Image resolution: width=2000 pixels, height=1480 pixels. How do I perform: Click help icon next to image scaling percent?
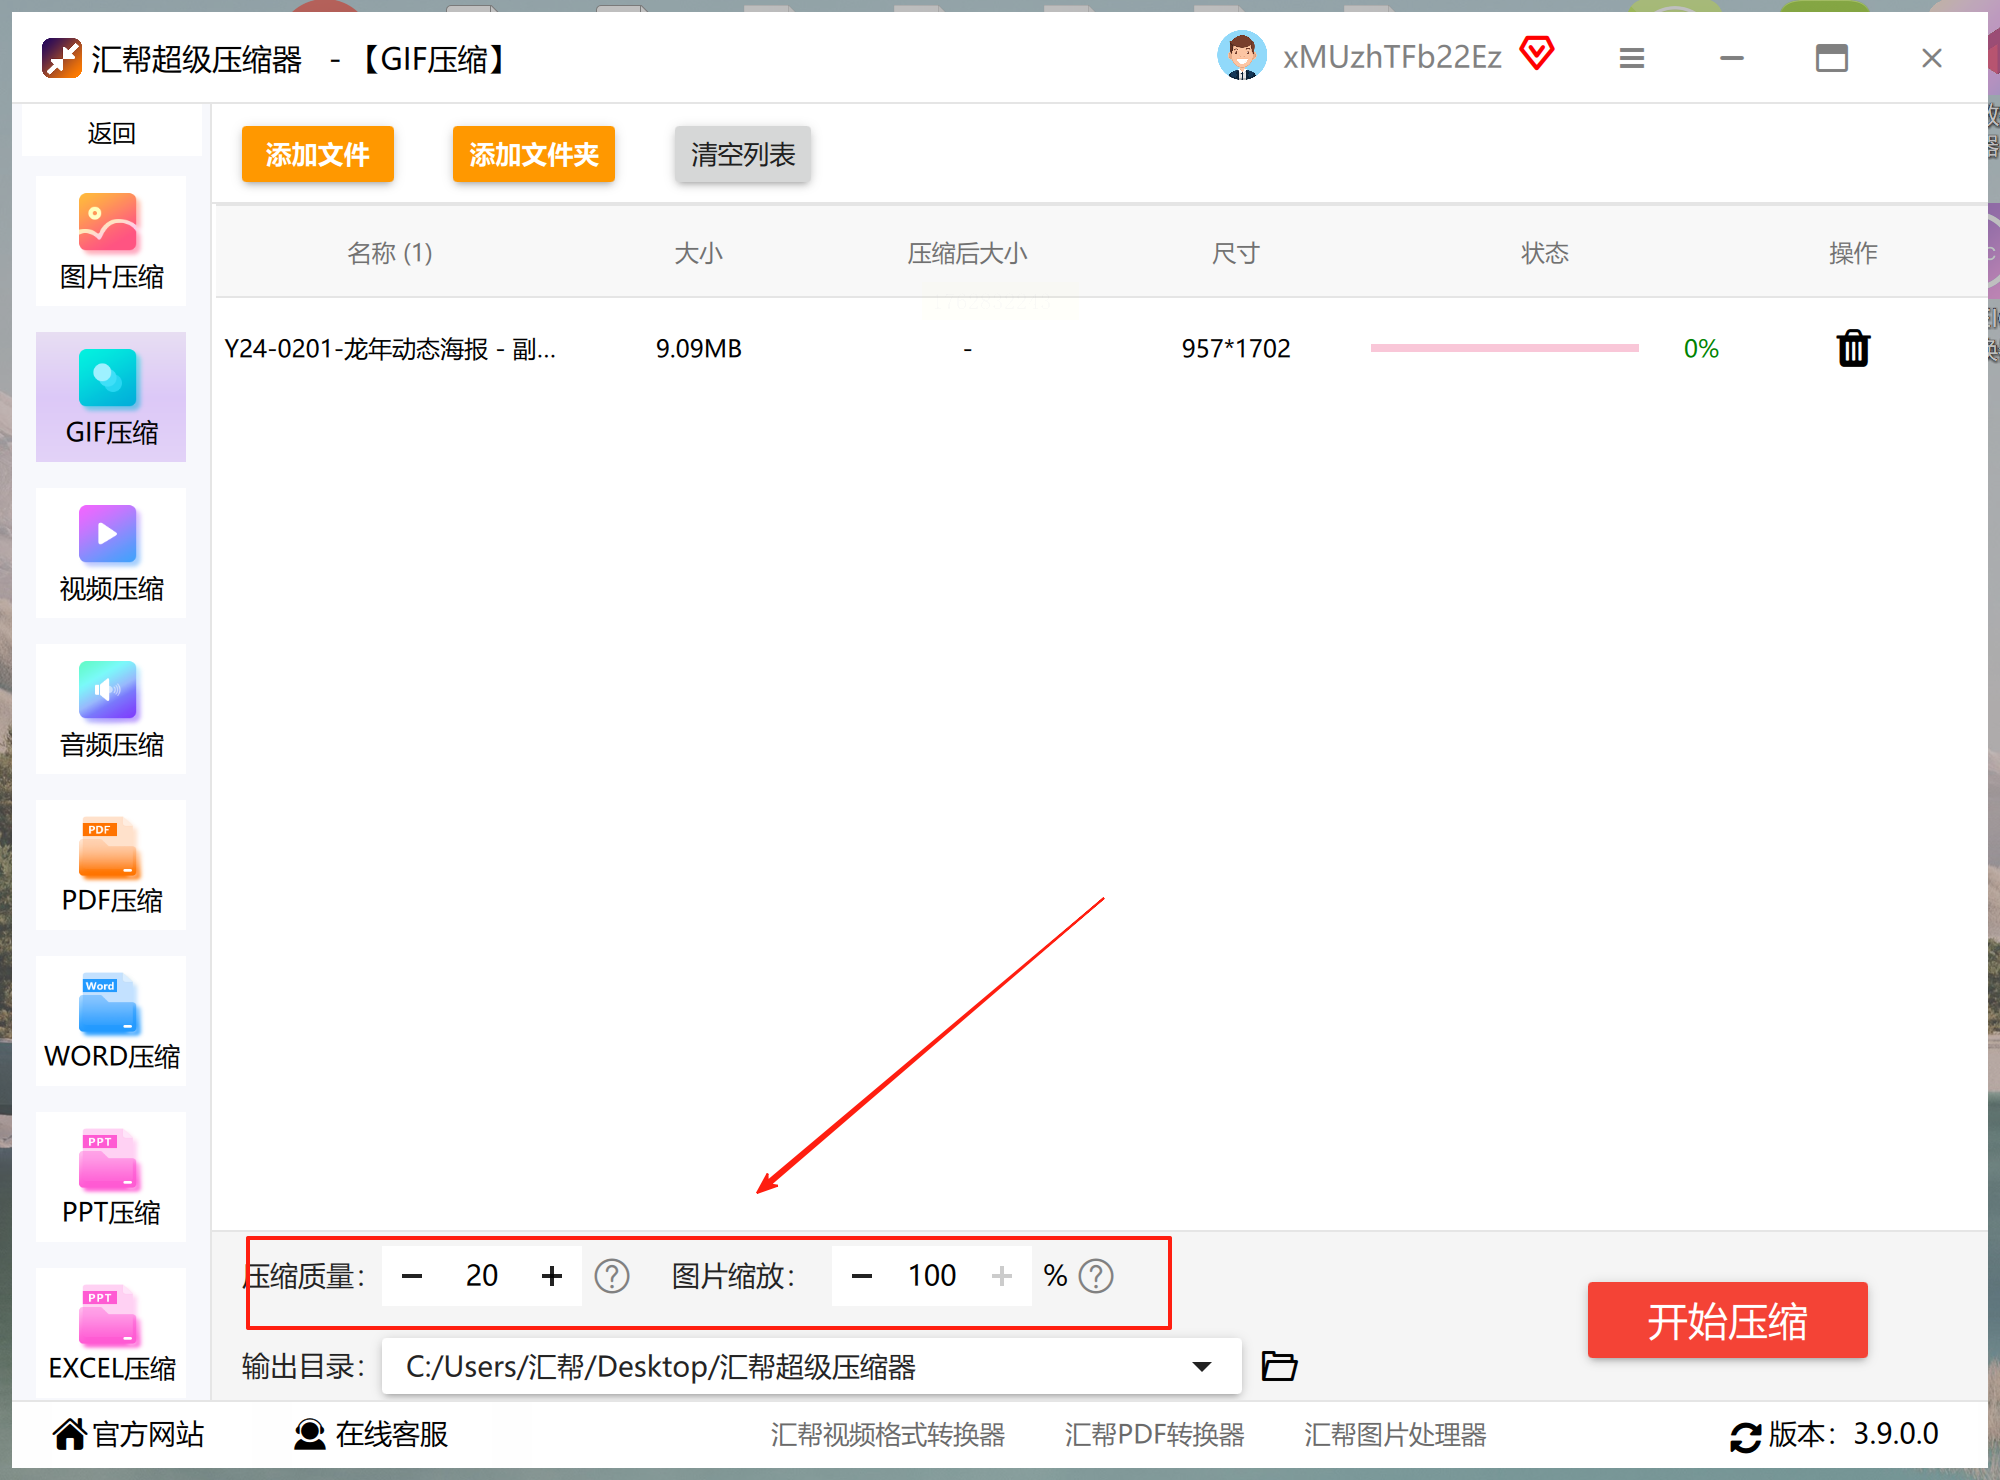click(x=1096, y=1276)
